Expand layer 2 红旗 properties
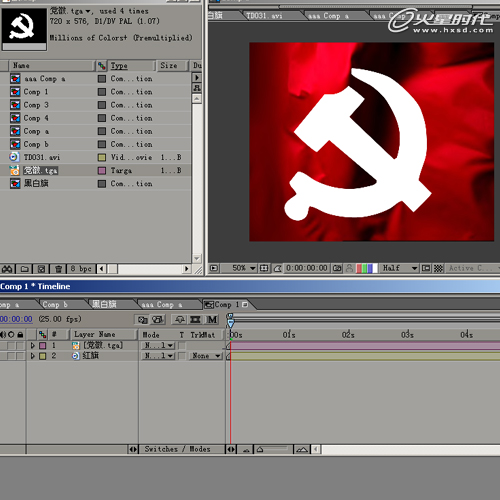This screenshot has width=500, height=500. coord(33,356)
